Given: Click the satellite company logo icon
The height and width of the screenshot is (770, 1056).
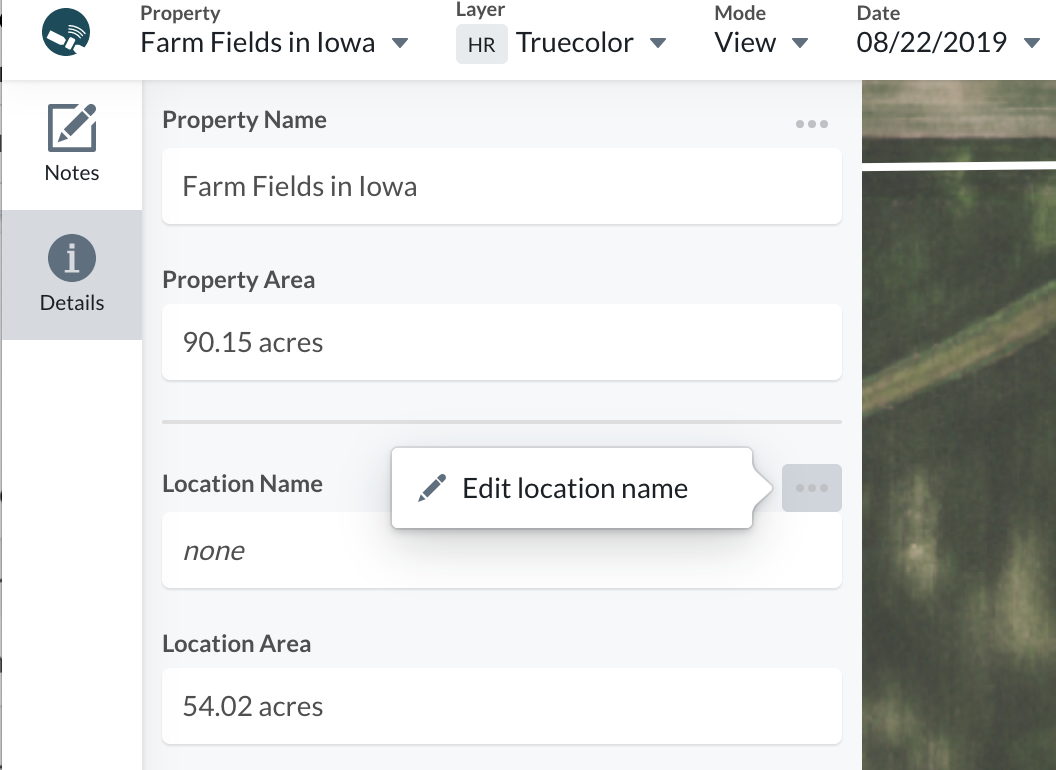Looking at the screenshot, I should [64, 33].
